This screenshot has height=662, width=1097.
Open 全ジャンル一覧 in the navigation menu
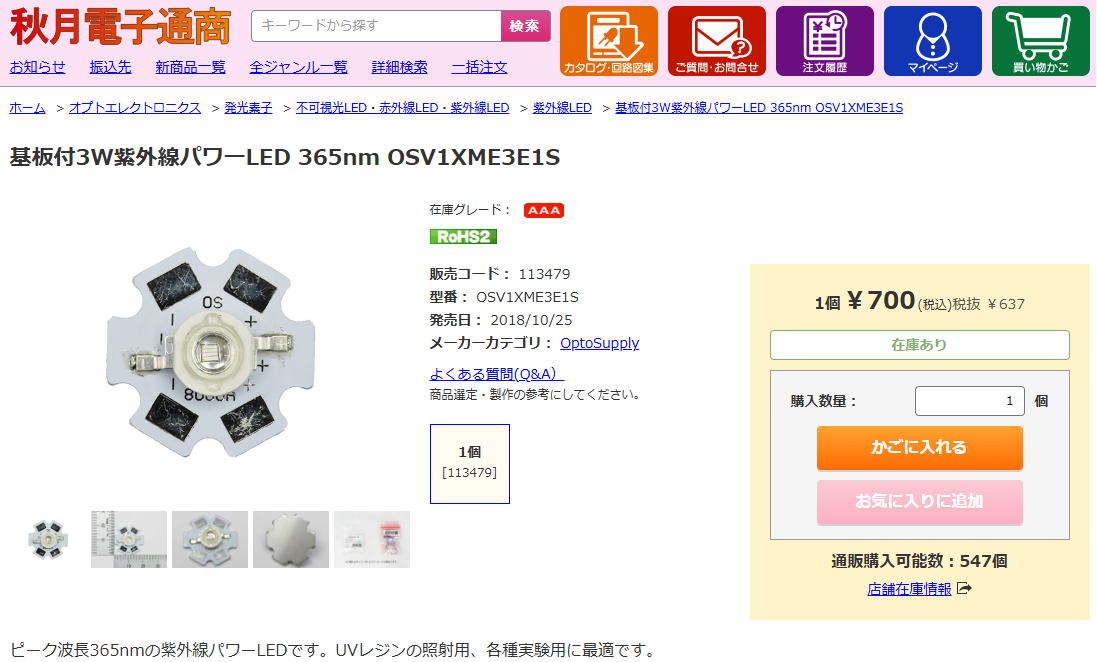click(298, 67)
